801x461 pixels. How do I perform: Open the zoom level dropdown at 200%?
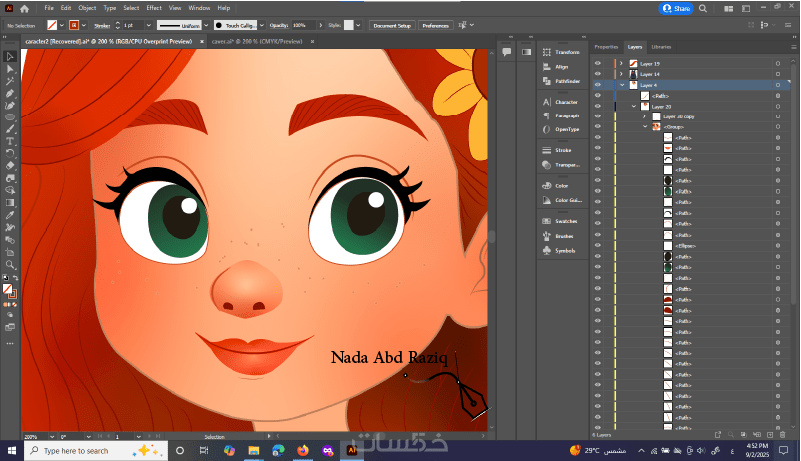(52, 436)
